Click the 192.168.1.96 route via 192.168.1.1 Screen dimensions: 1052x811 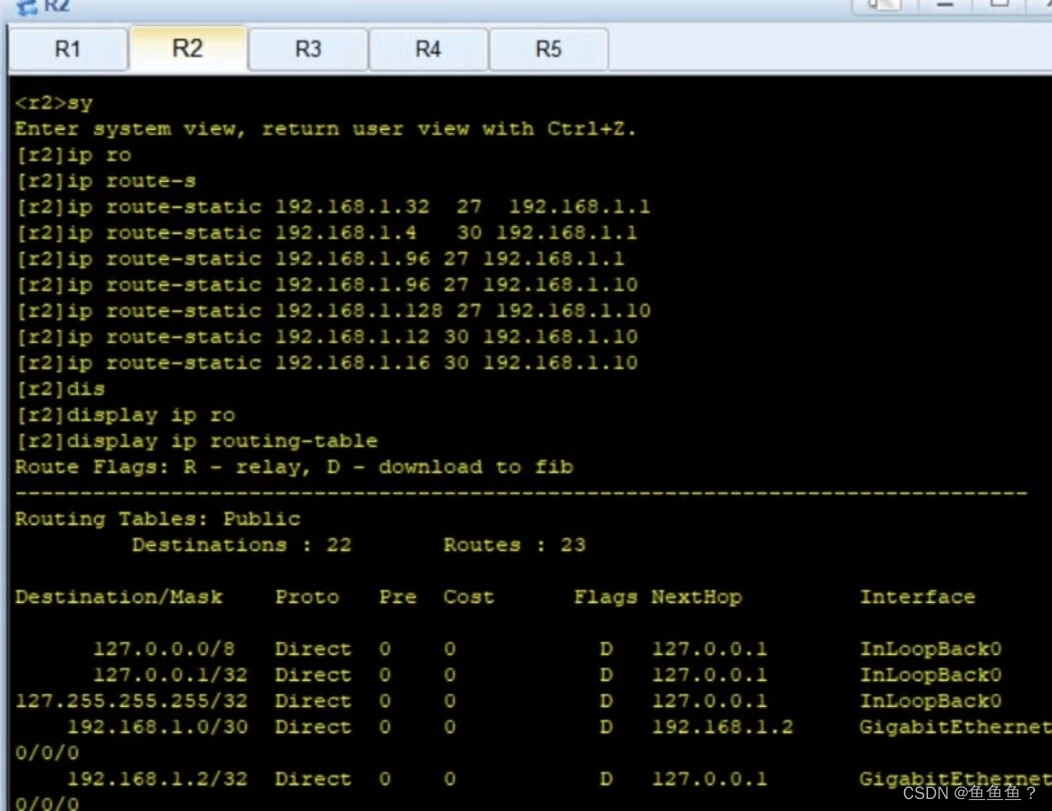pos(319,259)
